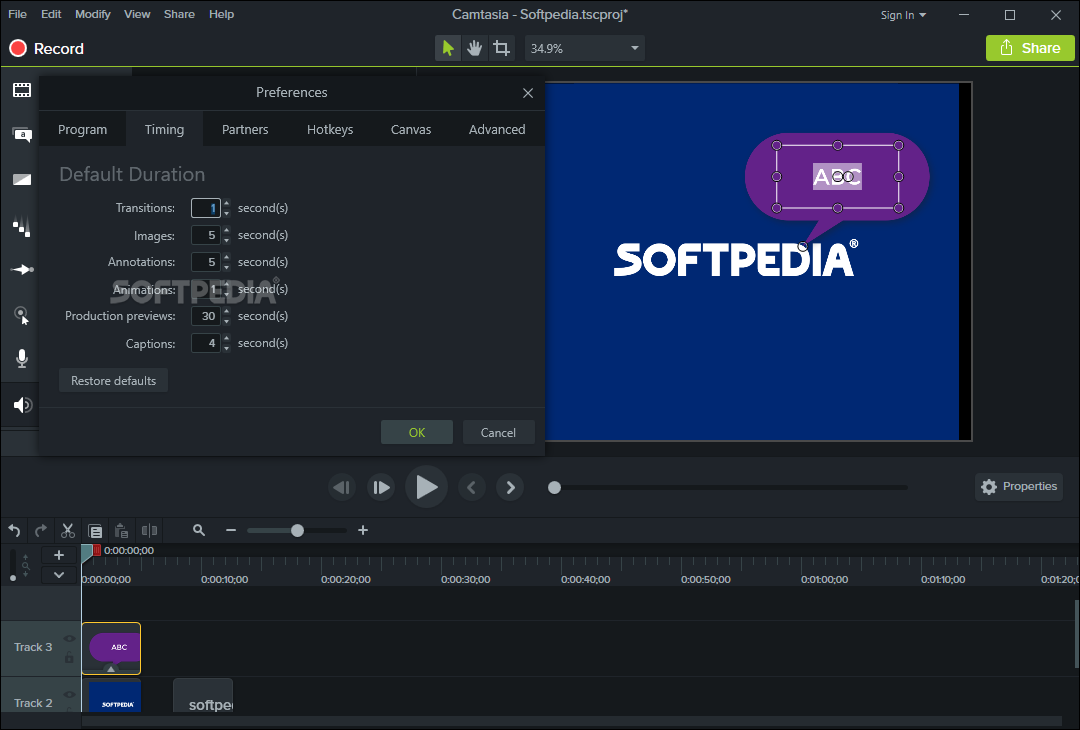The width and height of the screenshot is (1080, 730).
Task: Confirm Preferences with OK
Action: (x=417, y=432)
